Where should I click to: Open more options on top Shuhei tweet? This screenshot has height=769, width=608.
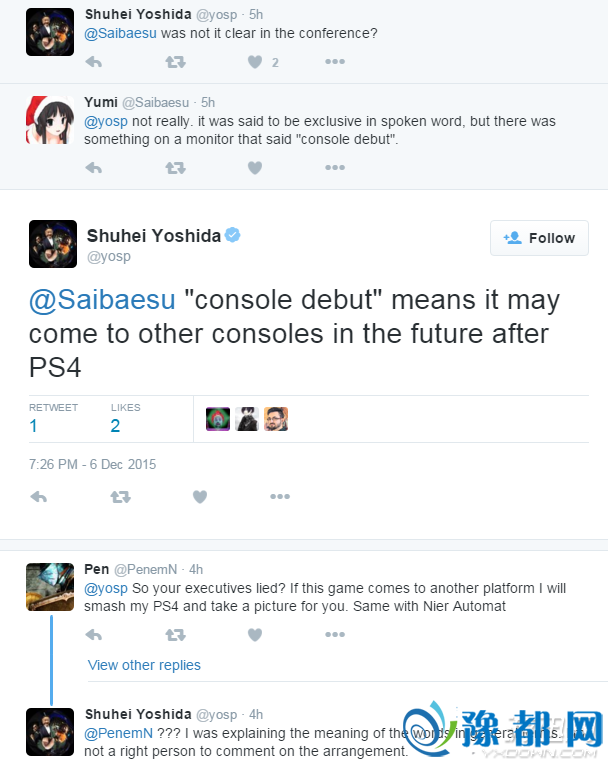pyautogui.click(x=335, y=61)
